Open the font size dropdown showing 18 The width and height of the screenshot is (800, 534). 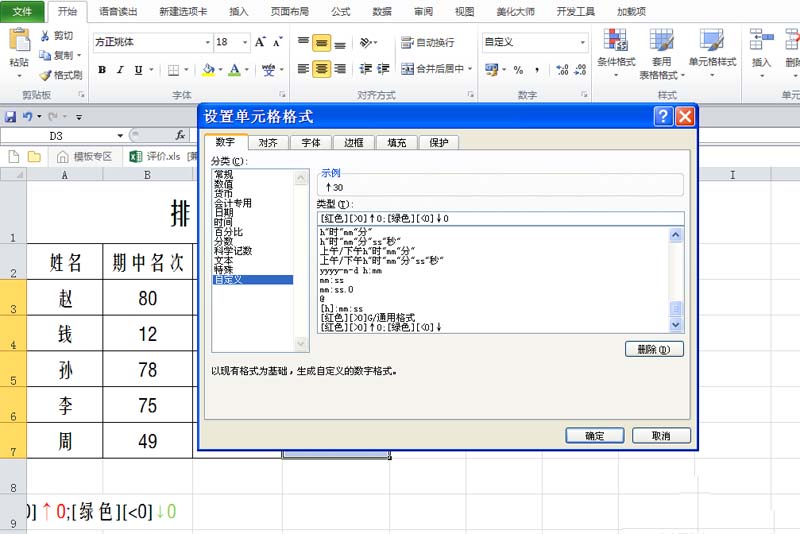tap(245, 42)
